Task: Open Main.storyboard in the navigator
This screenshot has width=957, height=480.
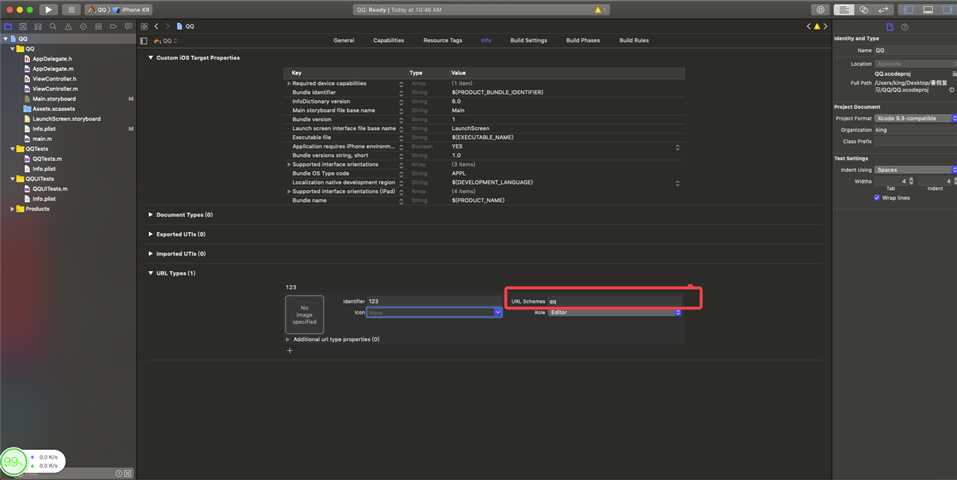Action: click(x=54, y=99)
